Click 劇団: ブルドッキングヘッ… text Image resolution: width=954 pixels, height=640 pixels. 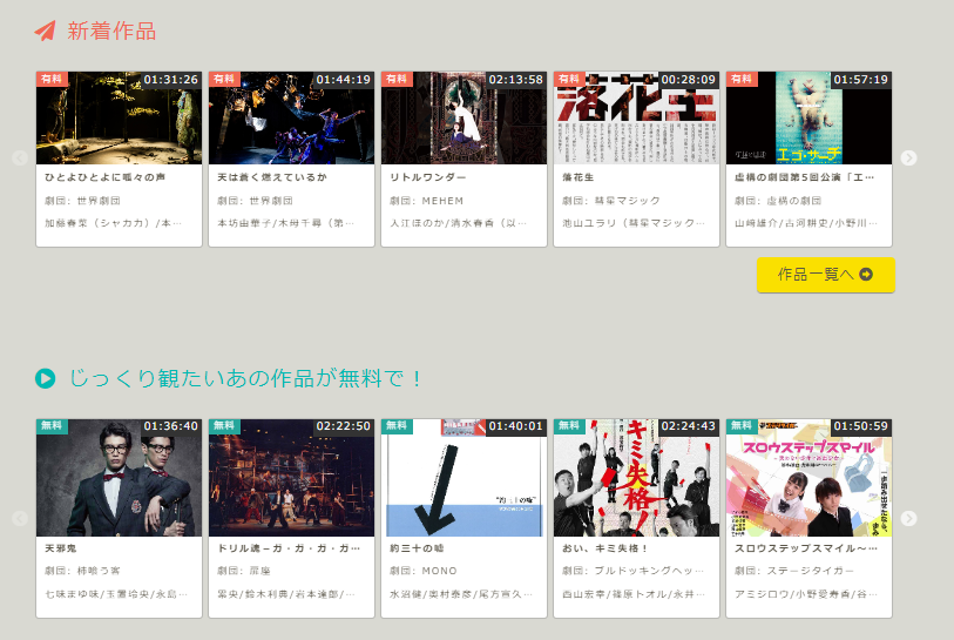click(633, 571)
